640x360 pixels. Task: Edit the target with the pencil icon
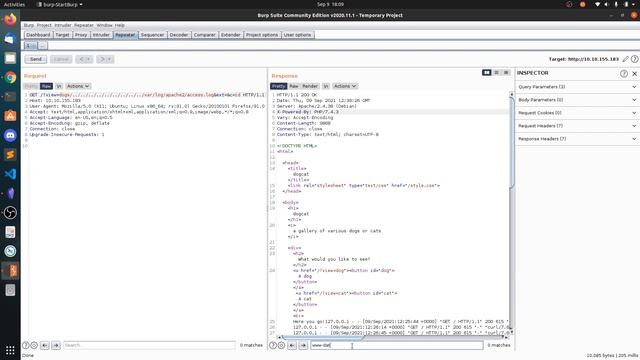625,59
